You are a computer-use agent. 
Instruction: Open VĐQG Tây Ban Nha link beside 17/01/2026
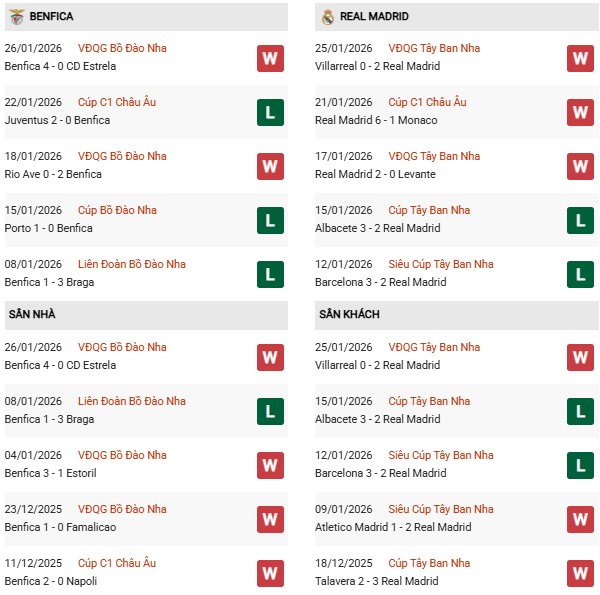coord(434,156)
